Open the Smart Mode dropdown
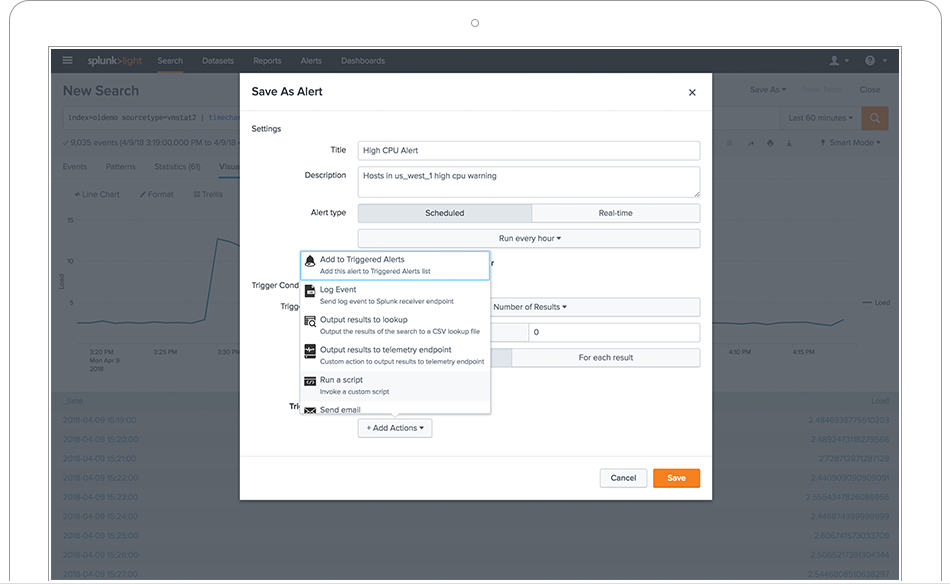 coord(851,143)
